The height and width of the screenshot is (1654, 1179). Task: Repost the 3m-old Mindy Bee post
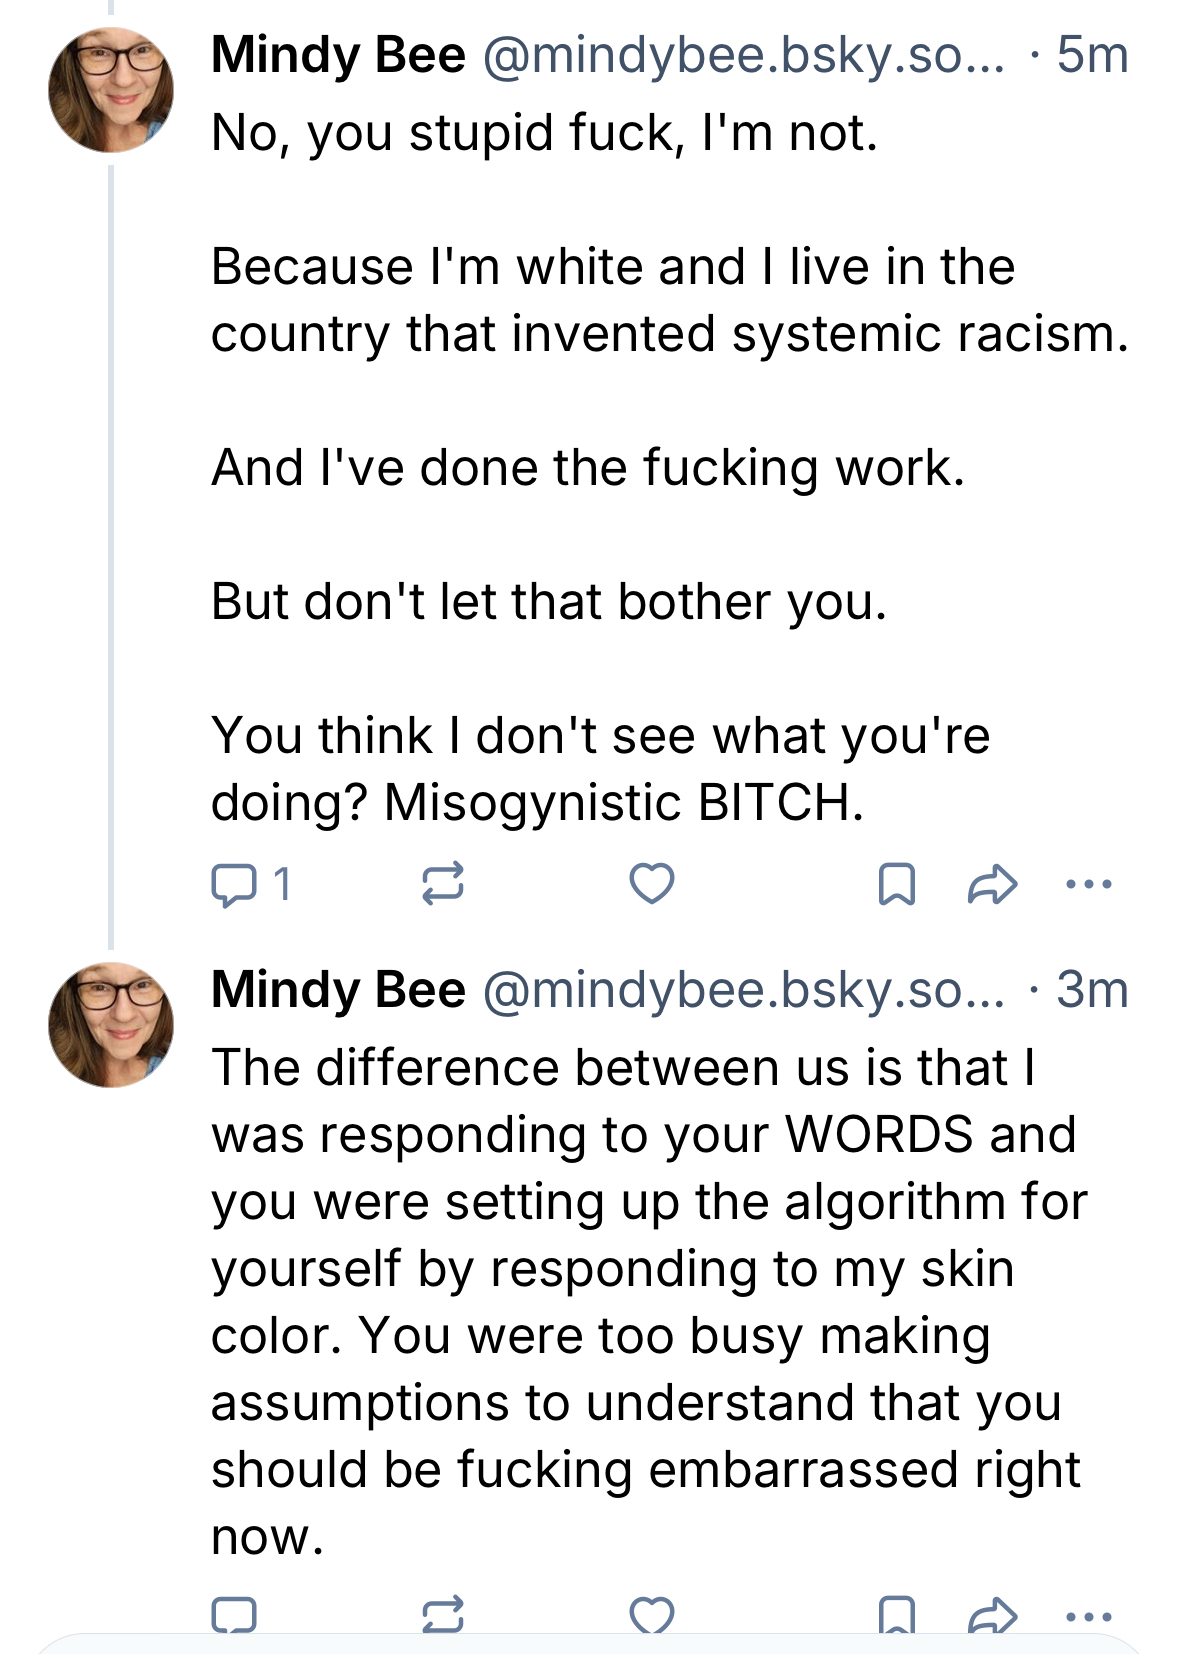[x=442, y=1614]
